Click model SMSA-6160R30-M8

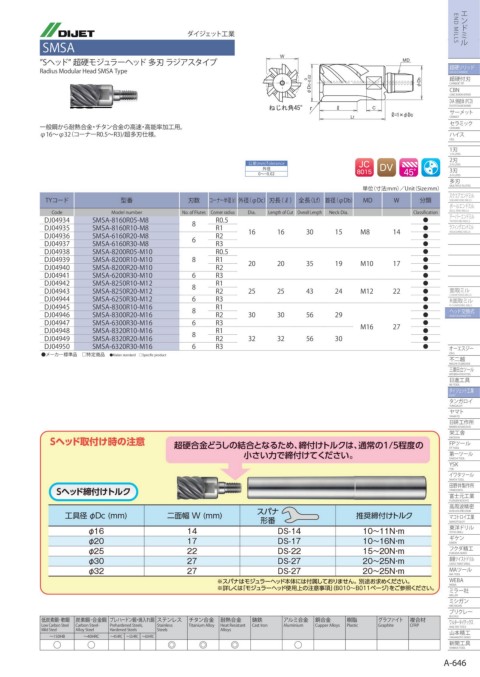[x=120, y=244]
